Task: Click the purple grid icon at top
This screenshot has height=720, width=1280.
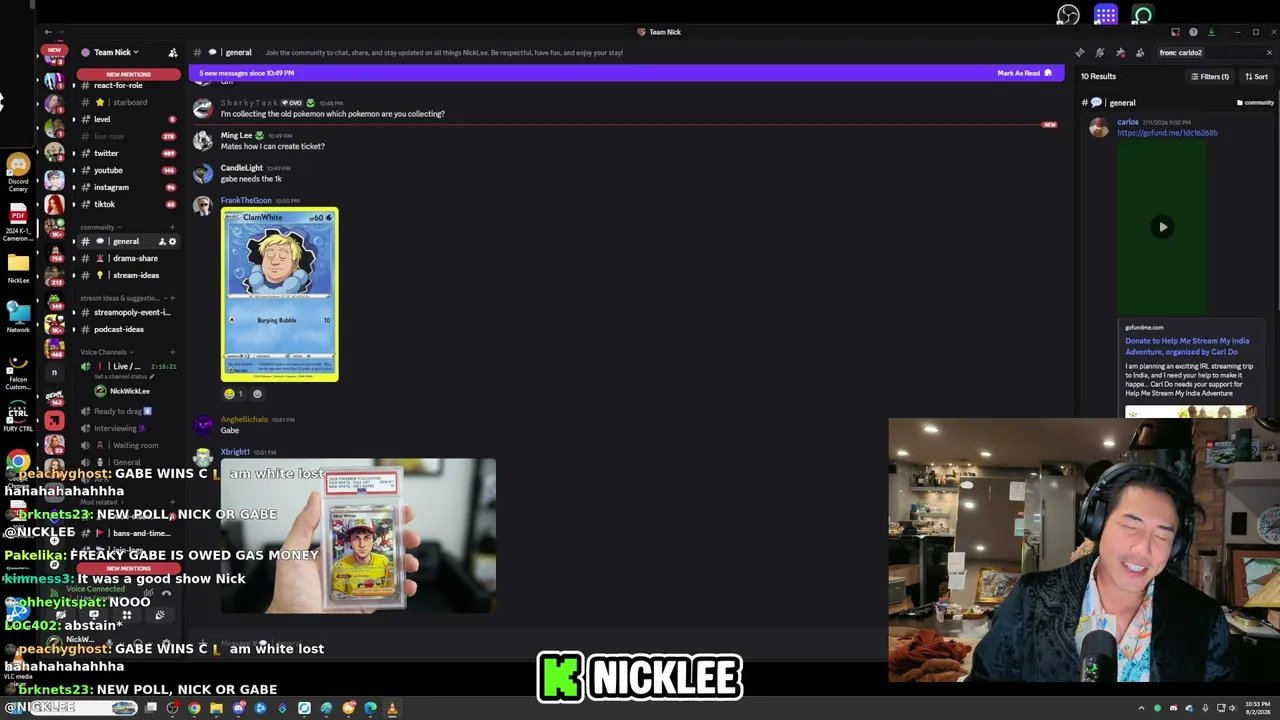Action: 1105,14
